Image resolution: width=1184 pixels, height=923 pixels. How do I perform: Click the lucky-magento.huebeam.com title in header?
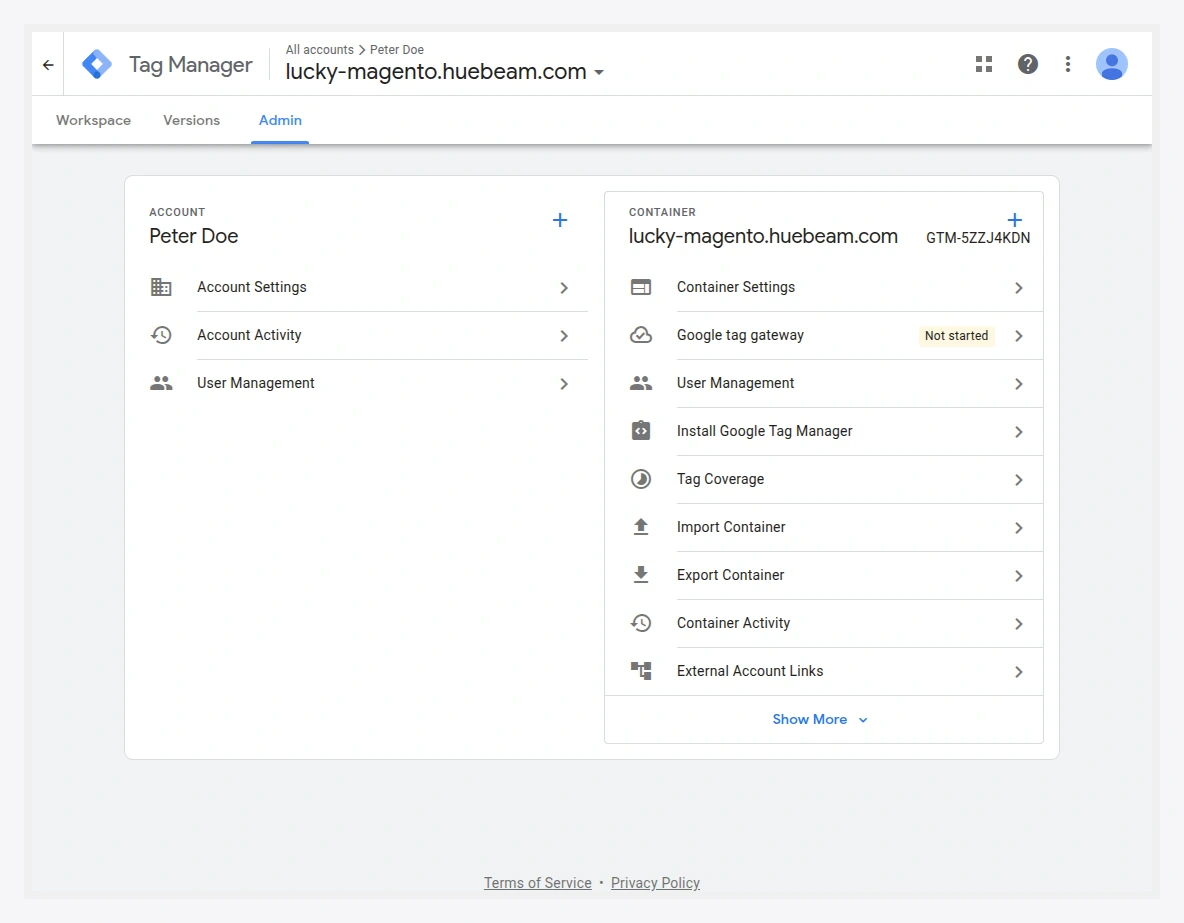[x=436, y=72]
